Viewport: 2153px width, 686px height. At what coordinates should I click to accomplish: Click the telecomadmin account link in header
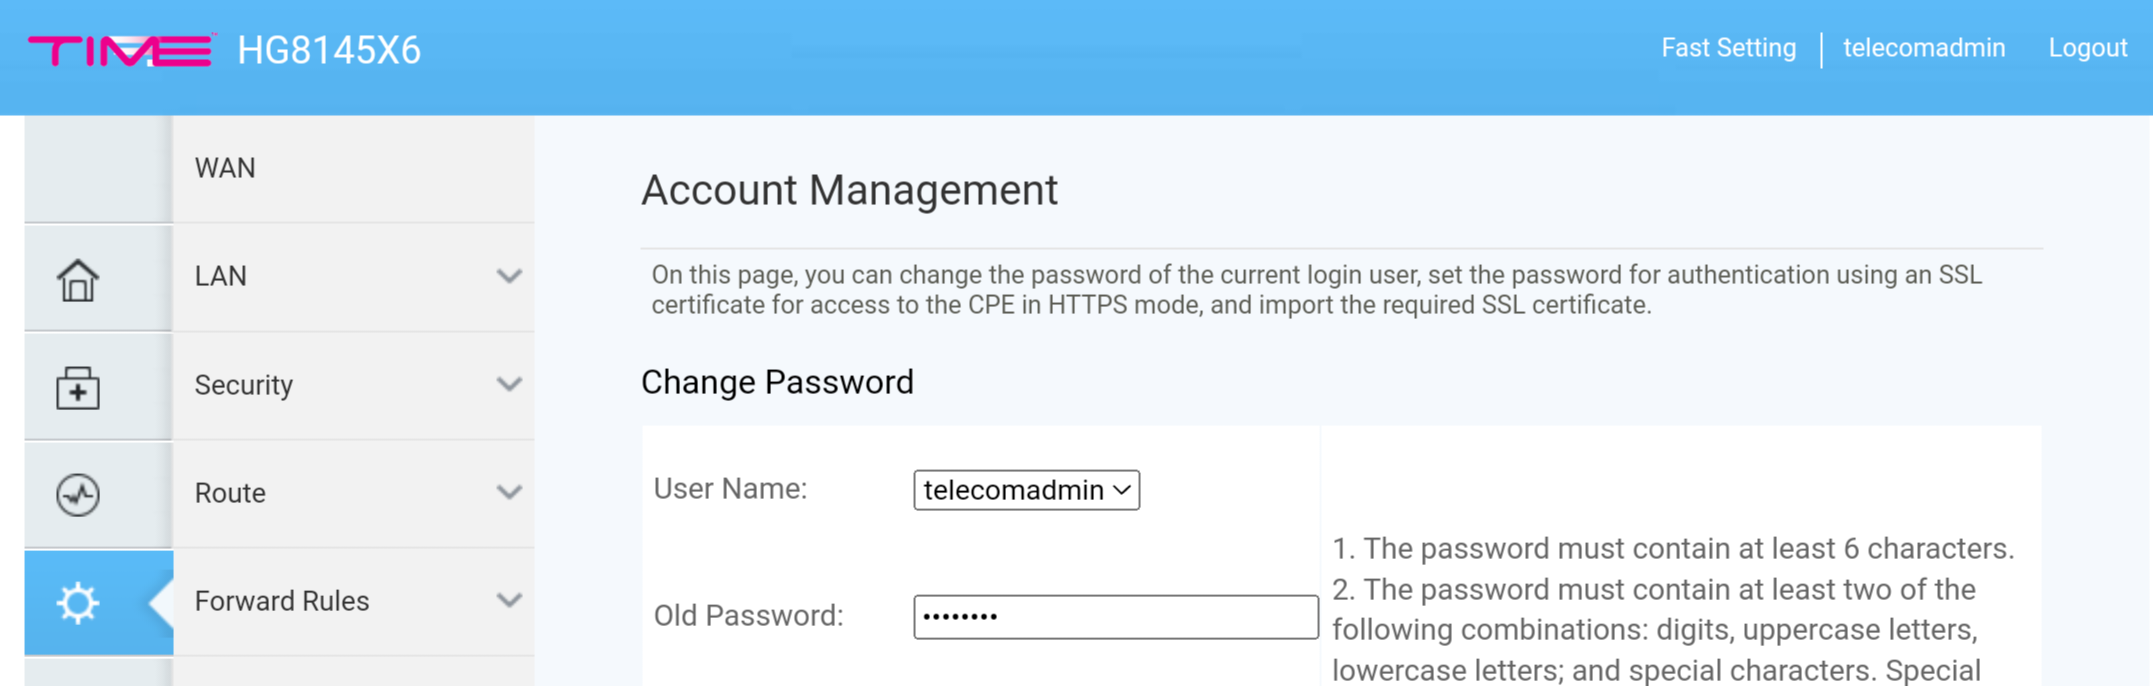coord(1924,48)
